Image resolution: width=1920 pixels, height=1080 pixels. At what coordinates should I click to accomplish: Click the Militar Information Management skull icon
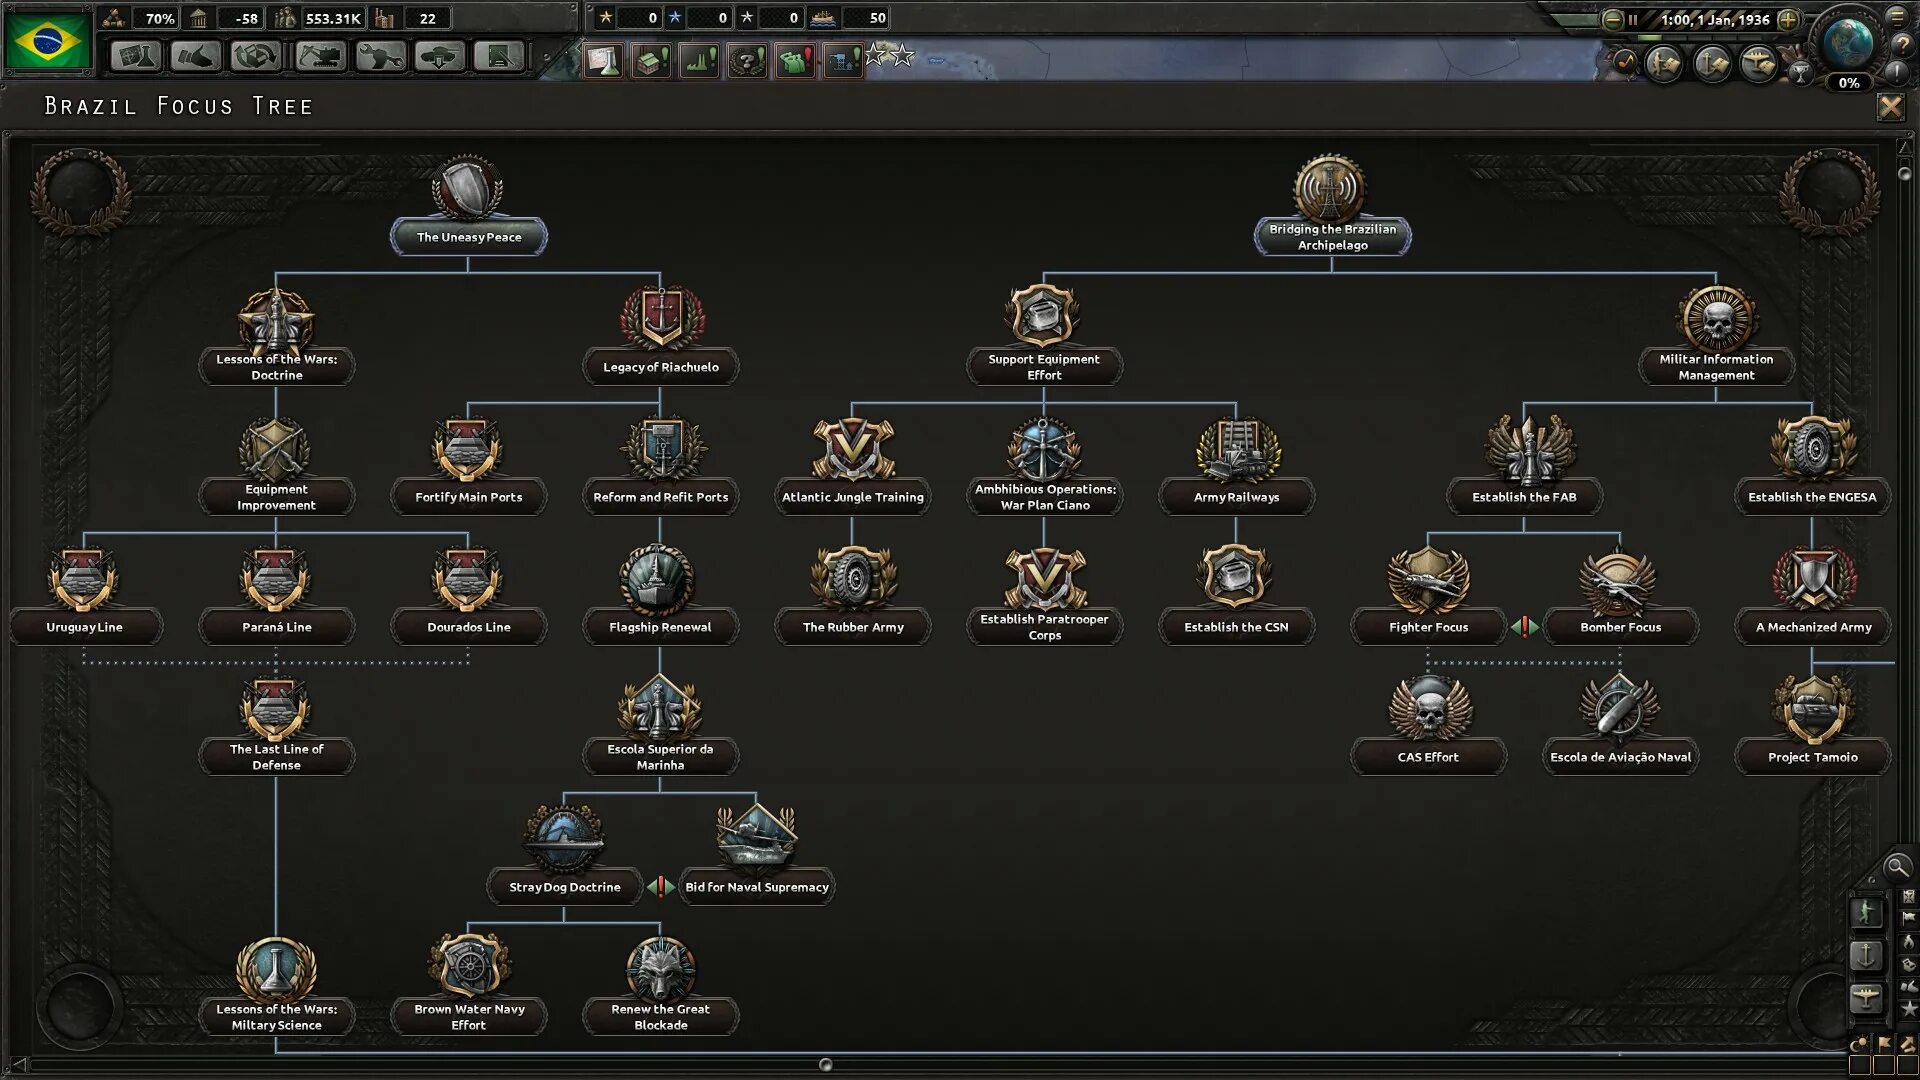coord(1716,320)
